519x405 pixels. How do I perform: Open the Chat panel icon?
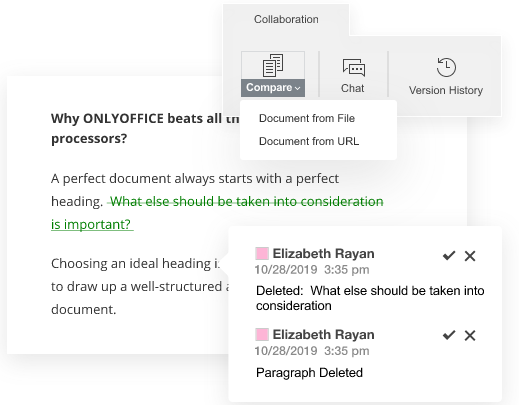pyautogui.click(x=354, y=68)
